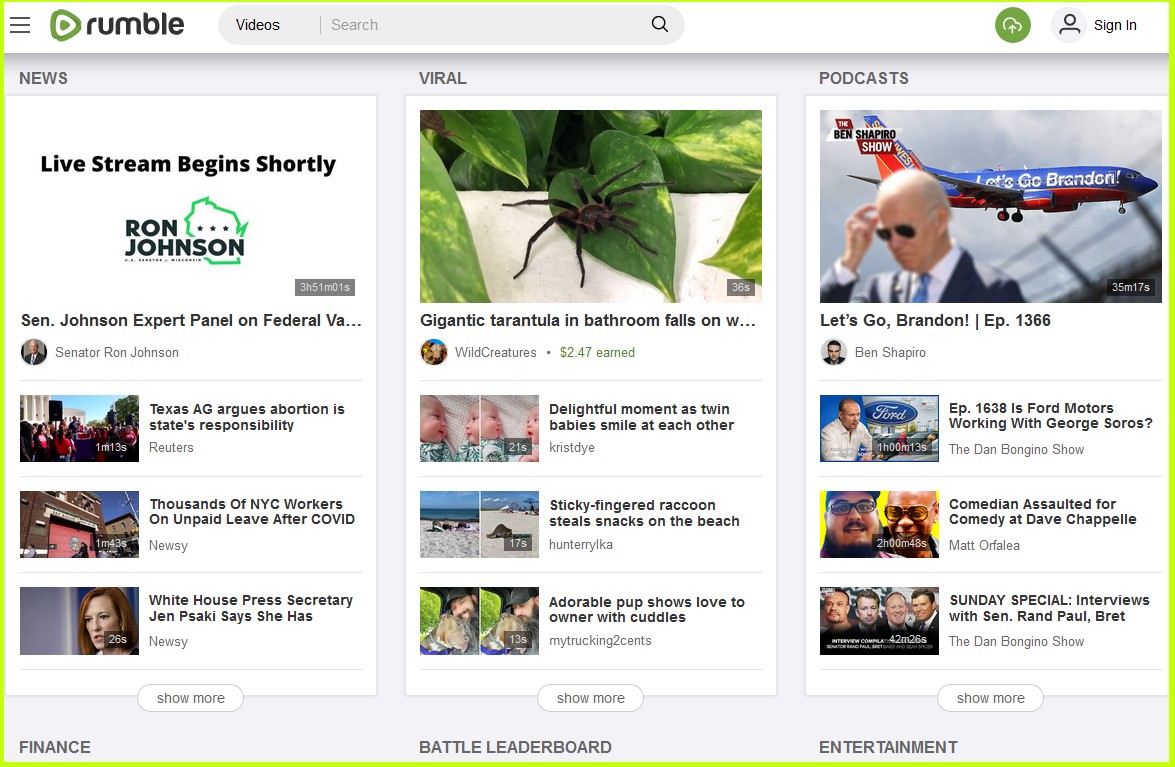Click the Sign In button
1175x767 pixels.
[x=1116, y=25]
